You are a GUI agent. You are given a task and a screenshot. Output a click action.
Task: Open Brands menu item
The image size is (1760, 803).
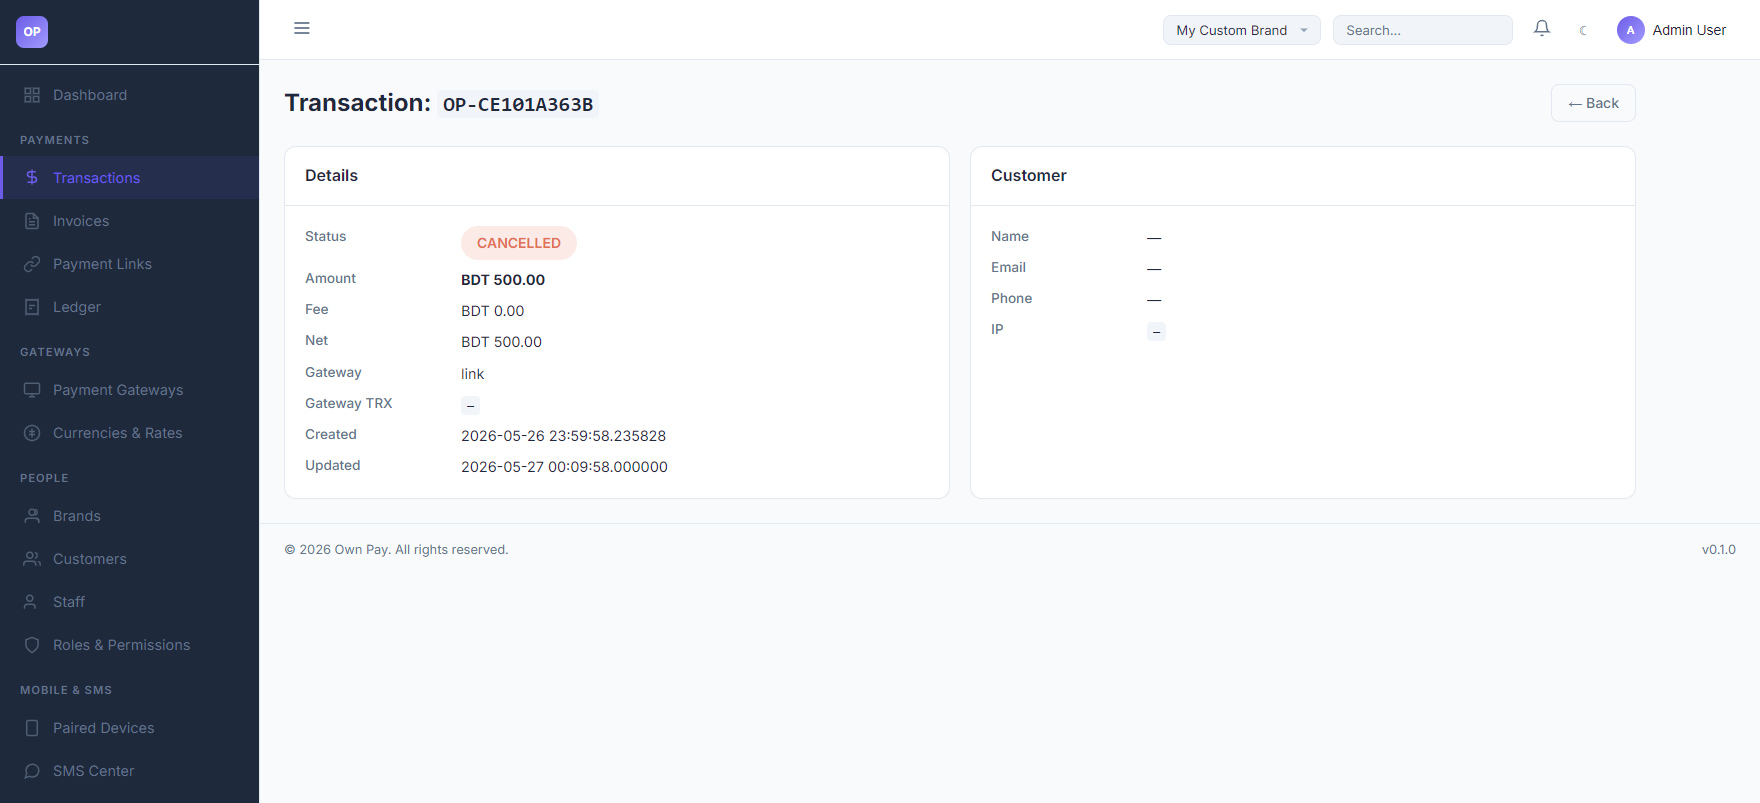(129, 516)
